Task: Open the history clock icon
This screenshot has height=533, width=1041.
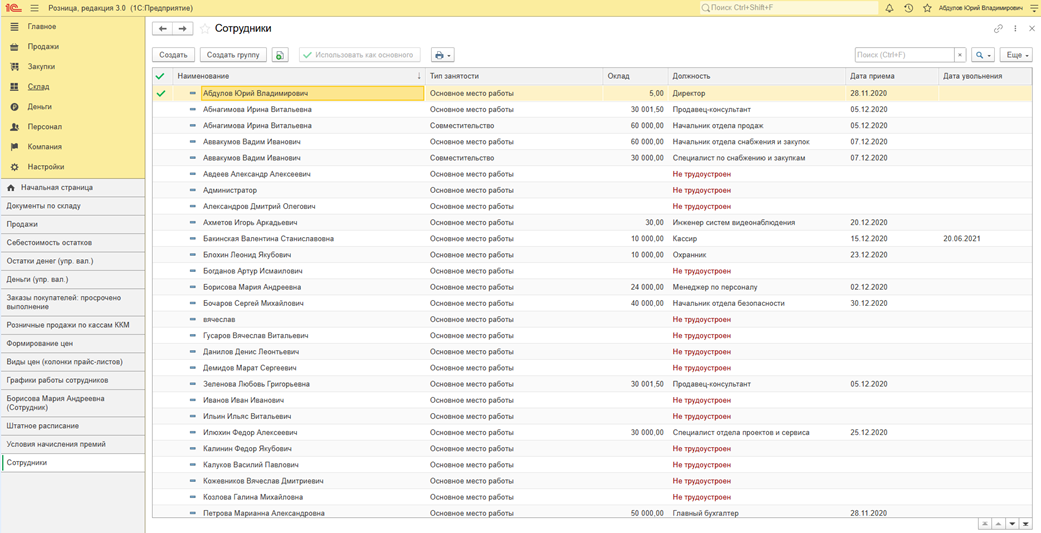Action: point(908,8)
